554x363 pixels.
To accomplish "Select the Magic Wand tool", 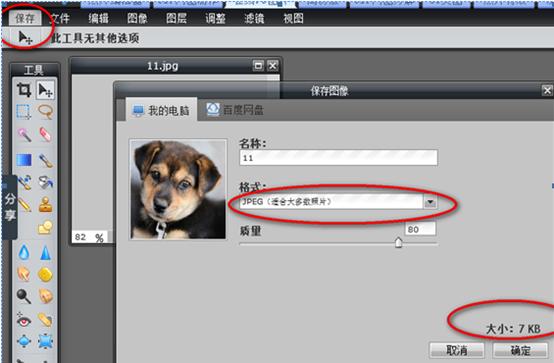I will [x=24, y=134].
